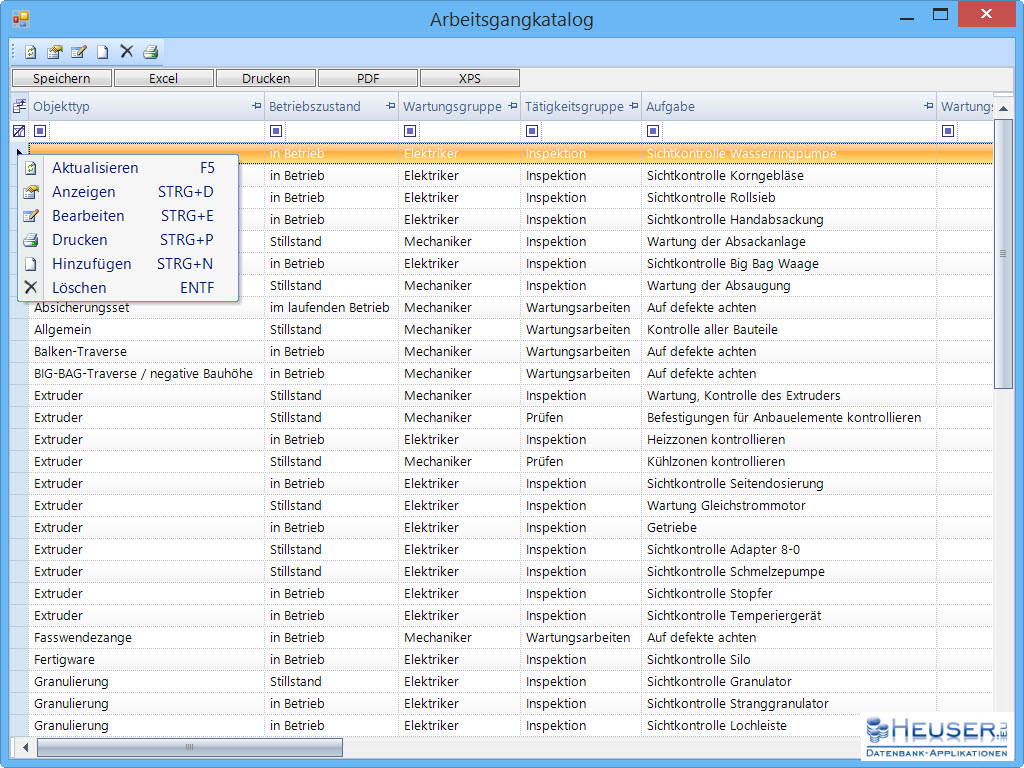Click the horizontal scrollbar thumb at the bottom

click(x=190, y=747)
